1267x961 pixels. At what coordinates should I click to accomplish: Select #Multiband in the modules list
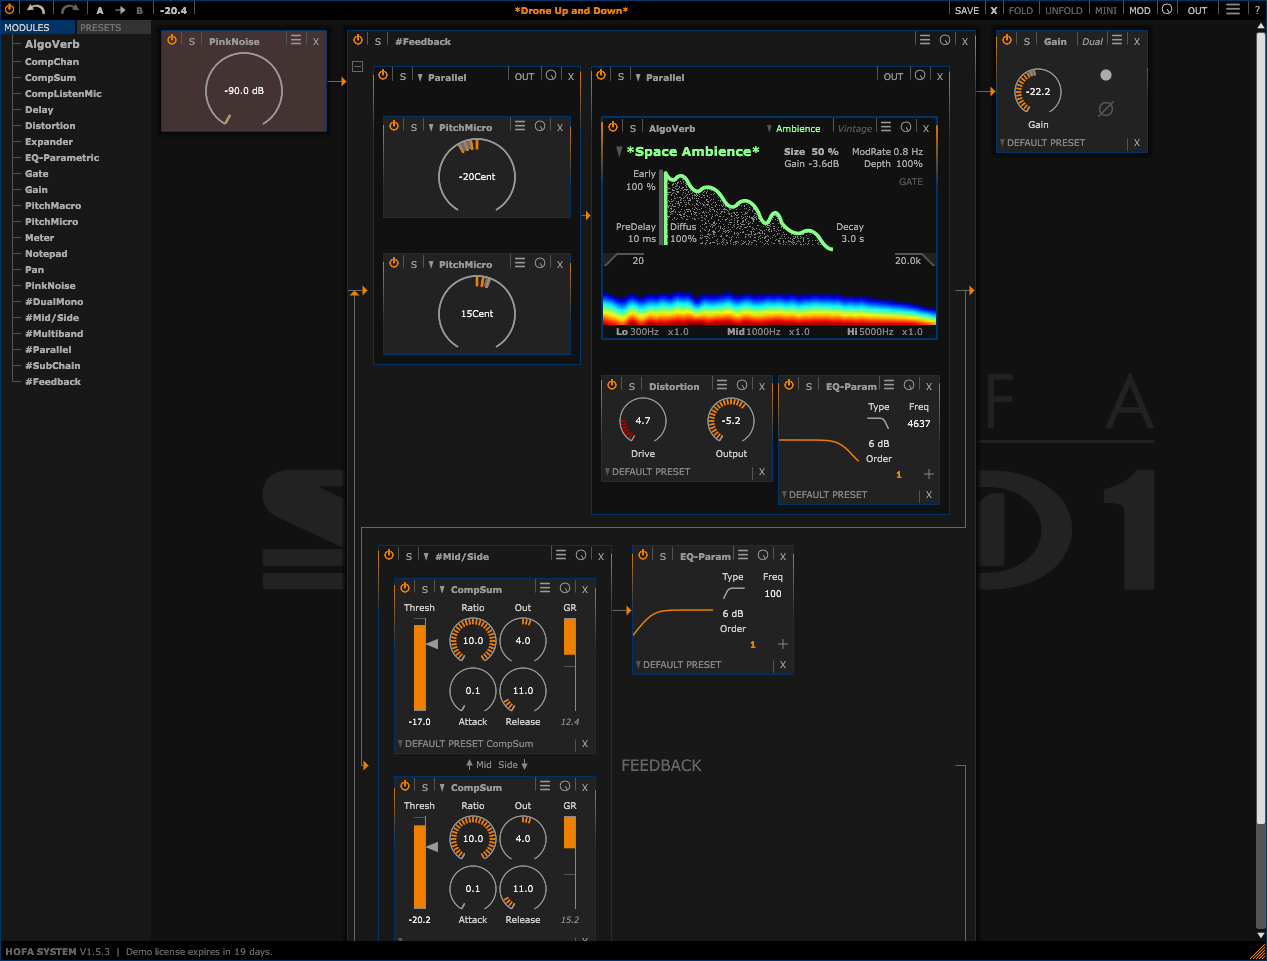point(54,334)
